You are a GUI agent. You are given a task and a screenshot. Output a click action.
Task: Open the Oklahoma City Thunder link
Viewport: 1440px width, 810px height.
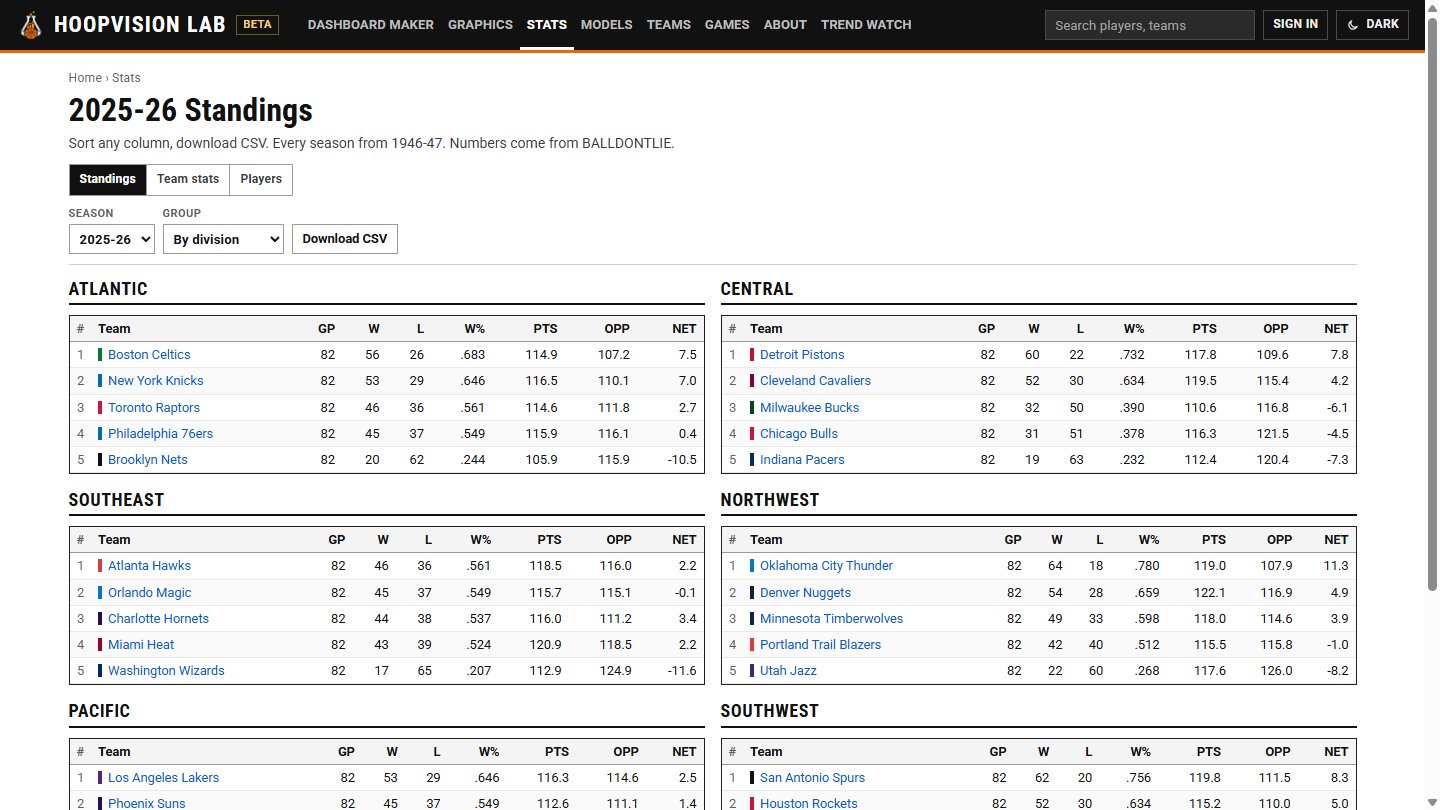tap(826, 566)
